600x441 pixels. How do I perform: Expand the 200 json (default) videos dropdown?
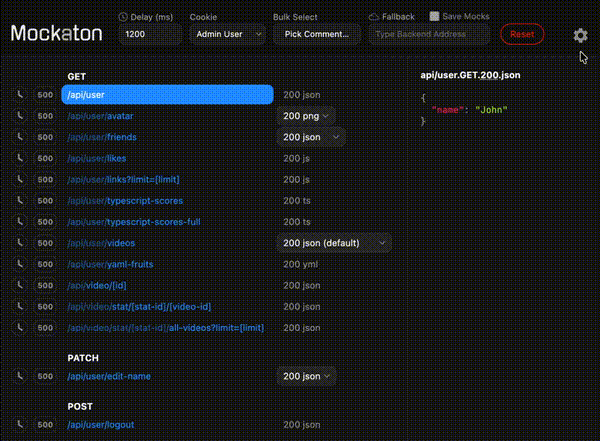click(x=334, y=243)
